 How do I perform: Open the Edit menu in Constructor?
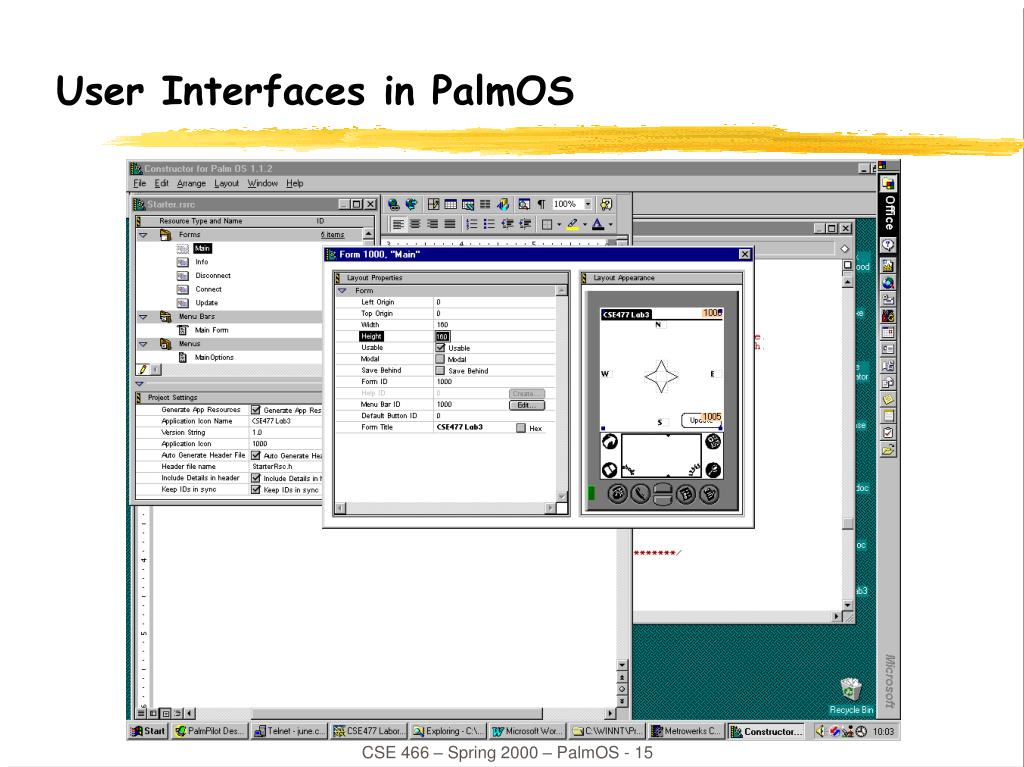(161, 184)
